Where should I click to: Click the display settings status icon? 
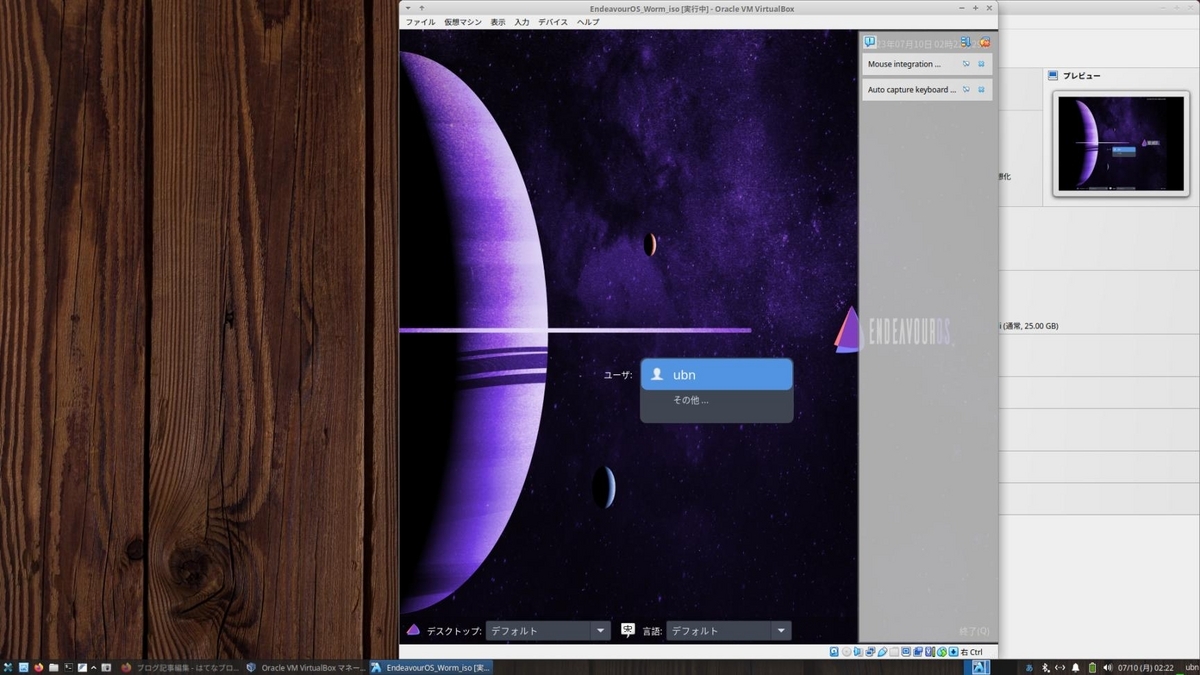pos(906,652)
